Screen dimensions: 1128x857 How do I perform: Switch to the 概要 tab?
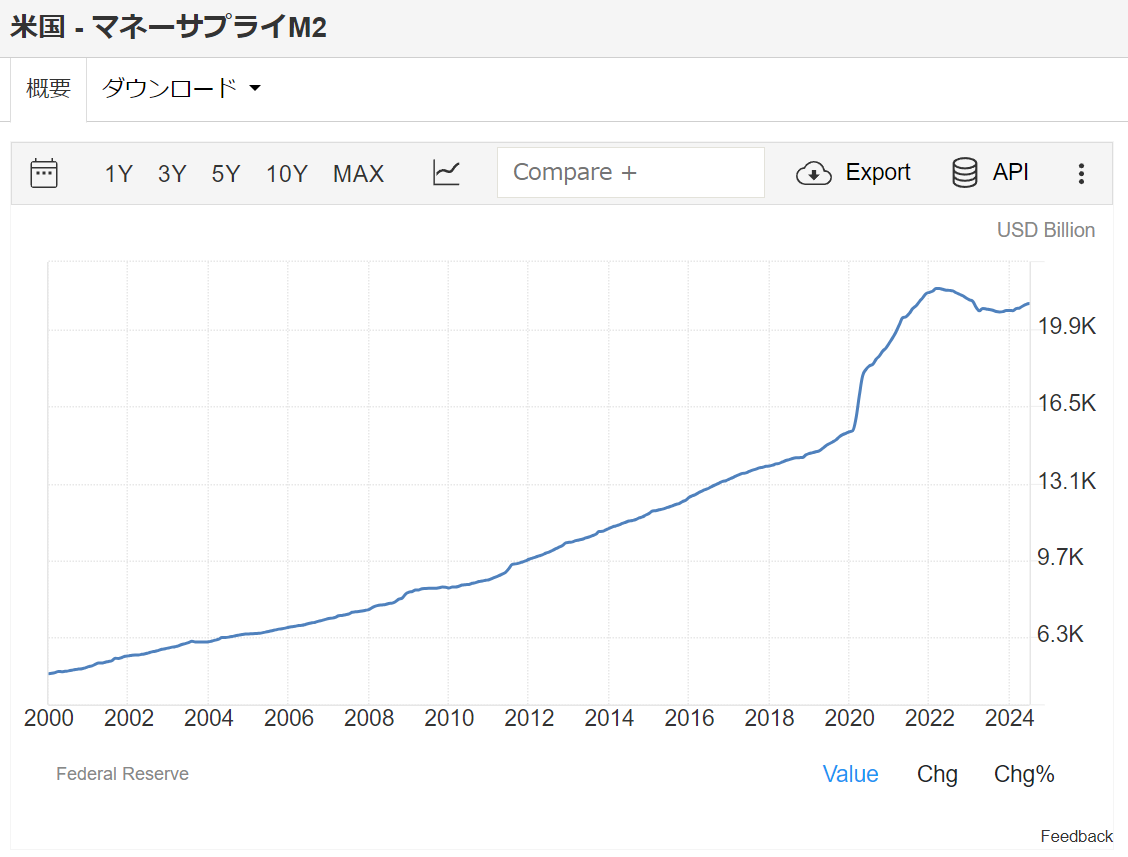tap(49, 88)
